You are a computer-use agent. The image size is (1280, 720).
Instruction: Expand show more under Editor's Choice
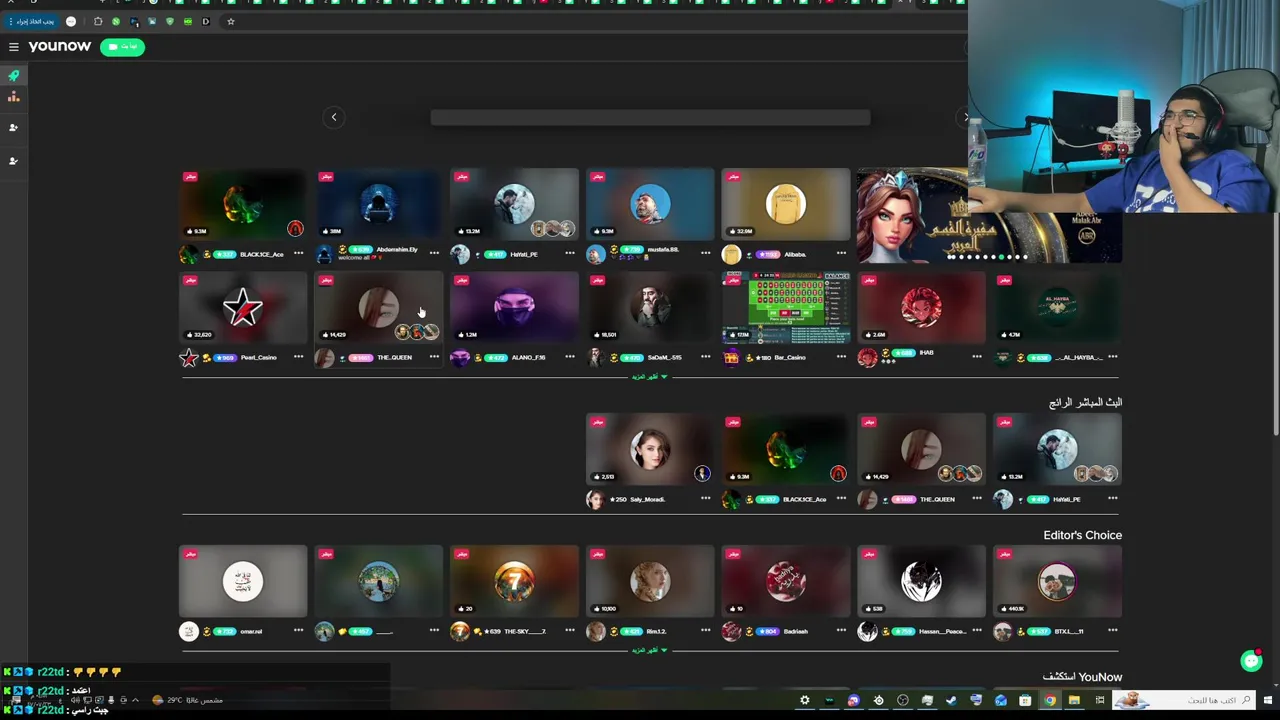click(x=651, y=650)
